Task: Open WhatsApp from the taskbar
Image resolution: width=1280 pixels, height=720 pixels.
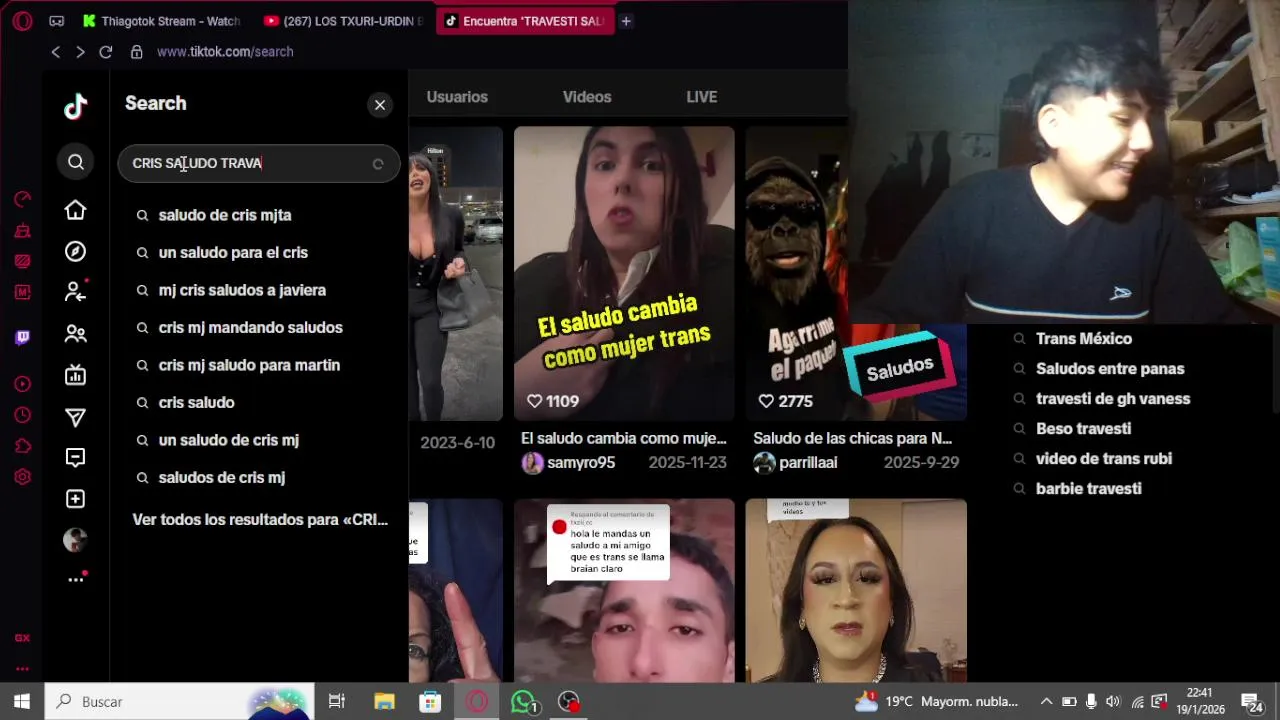Action: click(523, 702)
